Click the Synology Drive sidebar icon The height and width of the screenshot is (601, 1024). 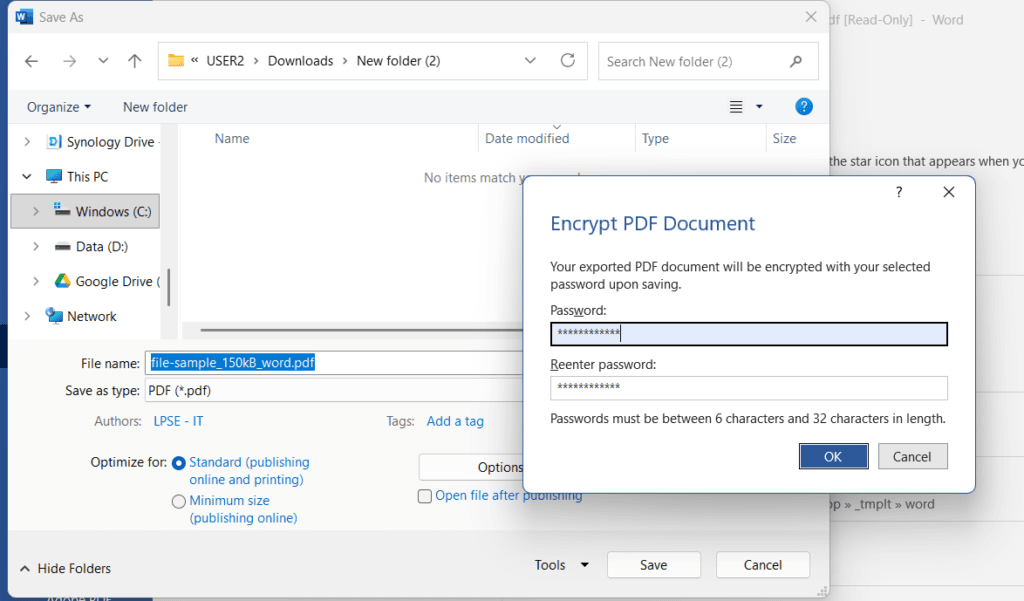tap(54, 142)
